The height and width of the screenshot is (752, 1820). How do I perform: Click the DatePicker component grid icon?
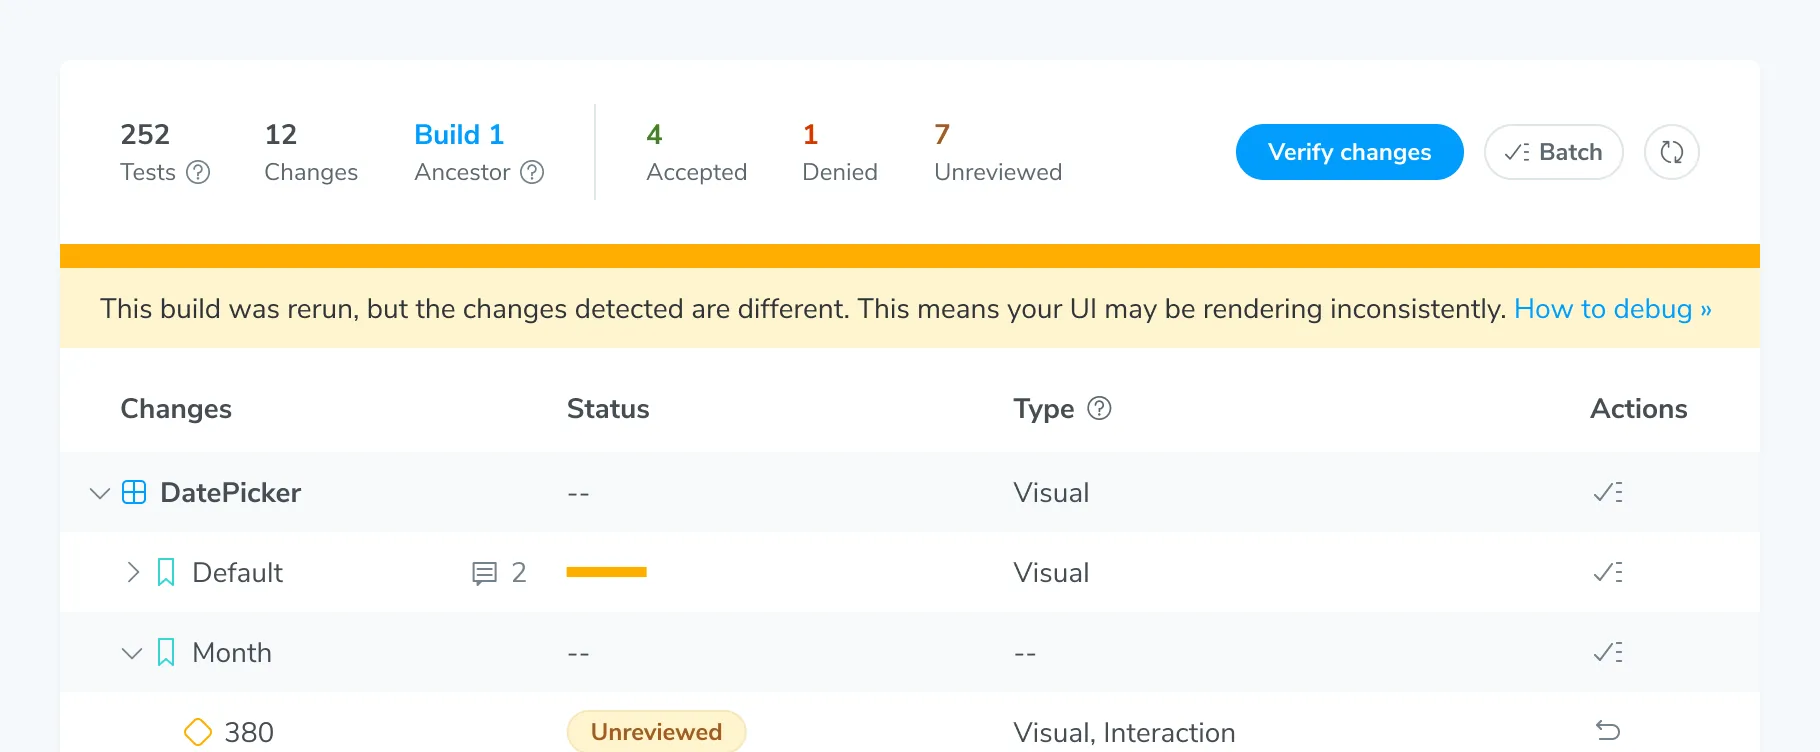click(x=134, y=492)
